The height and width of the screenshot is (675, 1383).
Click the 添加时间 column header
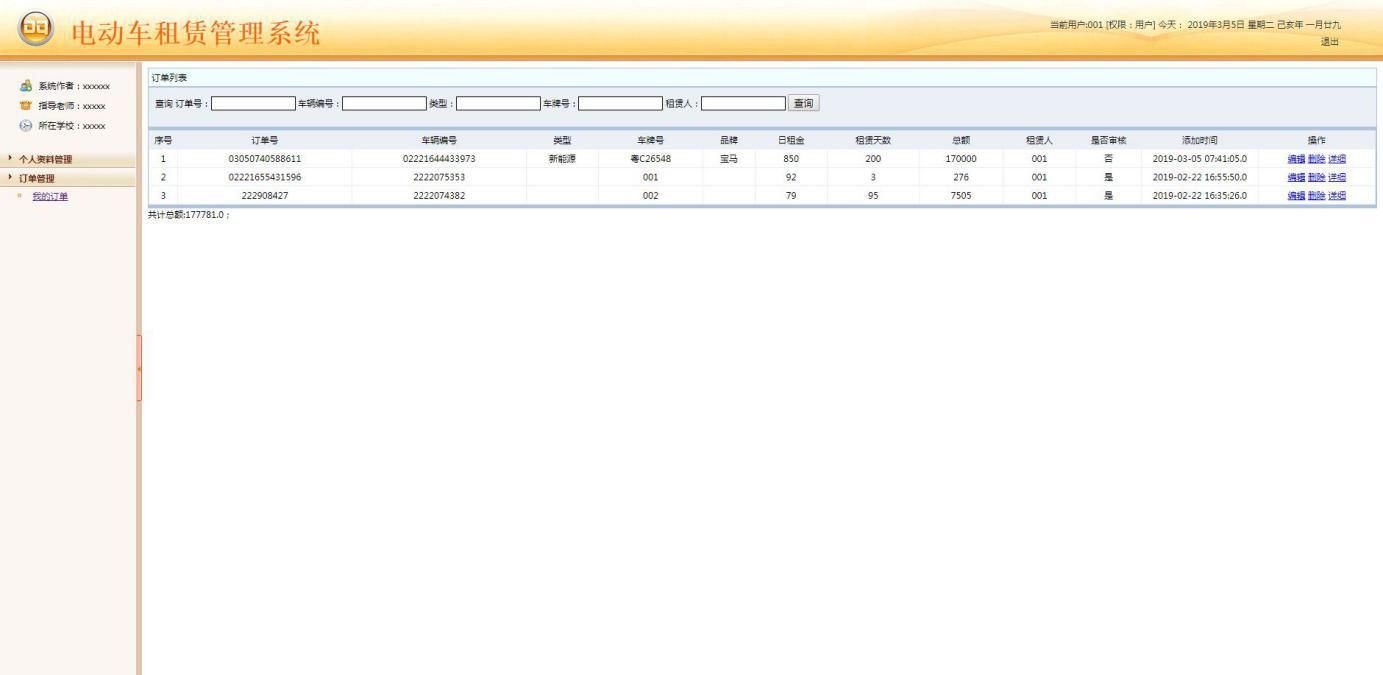tap(1199, 140)
